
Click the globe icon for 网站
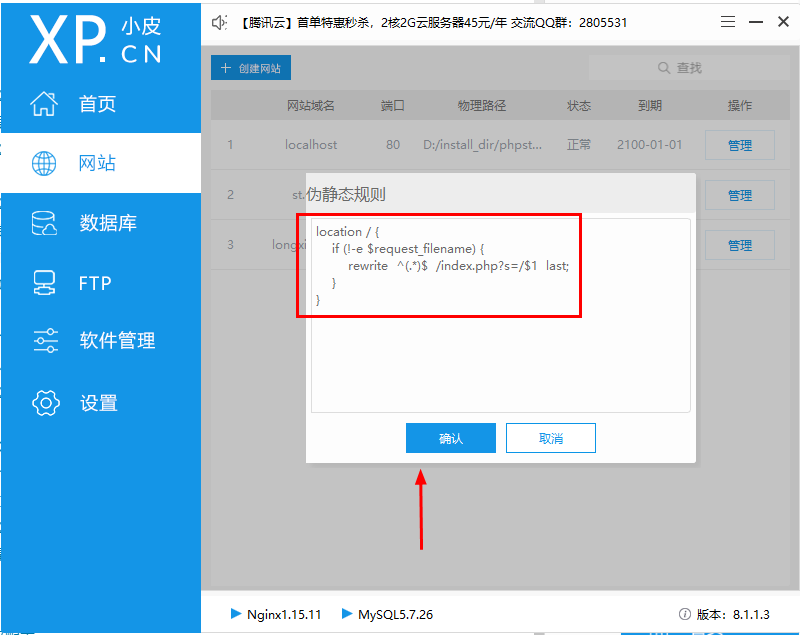coord(44,163)
